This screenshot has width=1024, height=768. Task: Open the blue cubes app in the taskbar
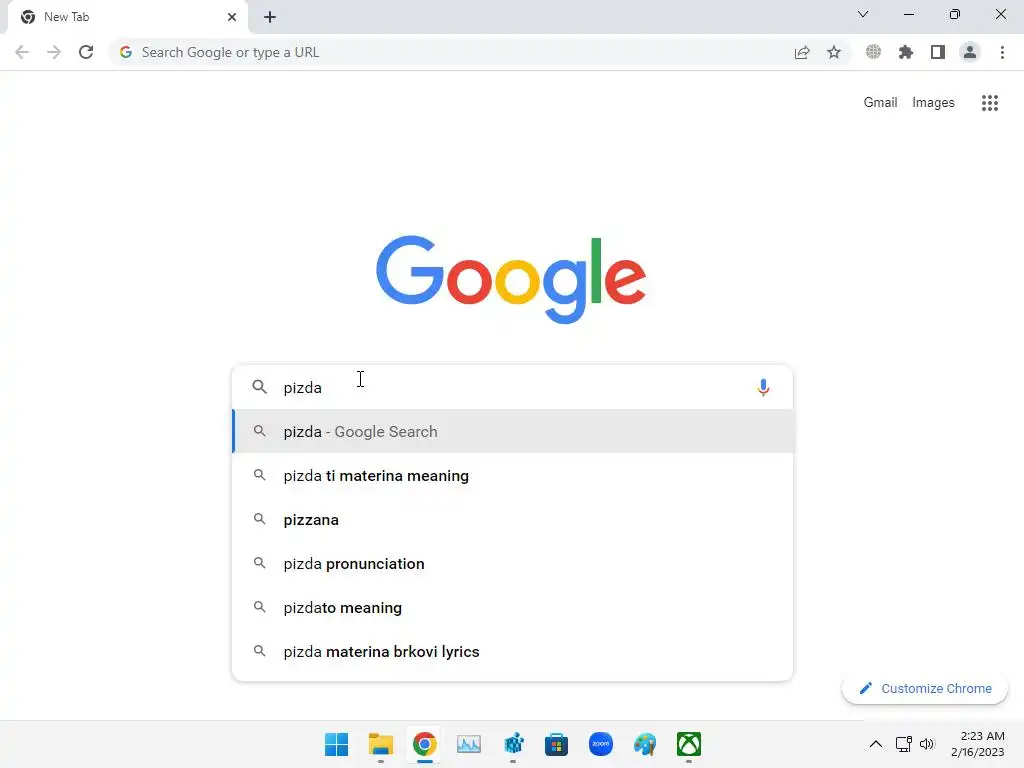pos(513,744)
